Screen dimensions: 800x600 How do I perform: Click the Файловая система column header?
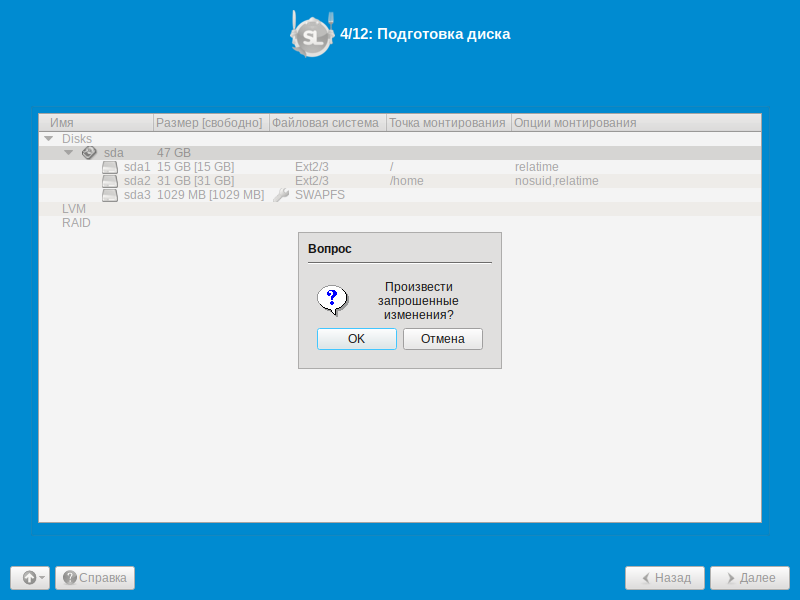point(328,123)
